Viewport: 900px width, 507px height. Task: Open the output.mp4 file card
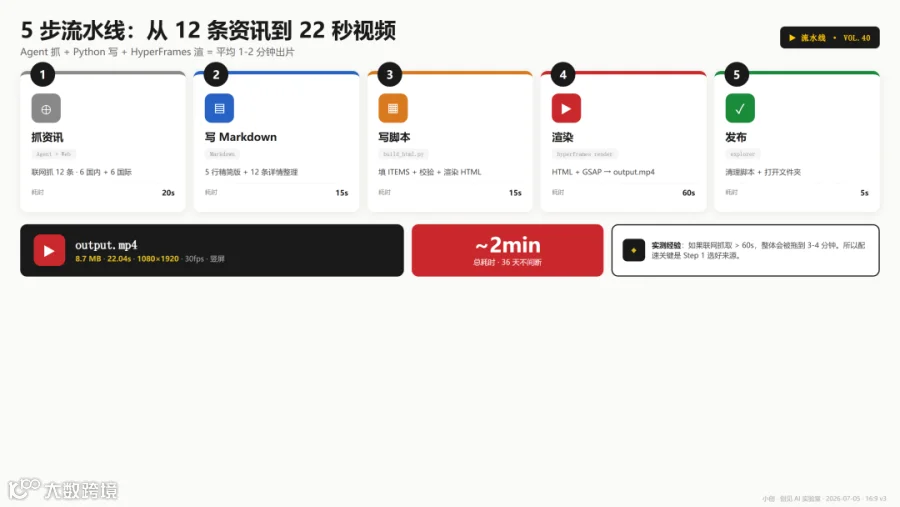tap(212, 250)
